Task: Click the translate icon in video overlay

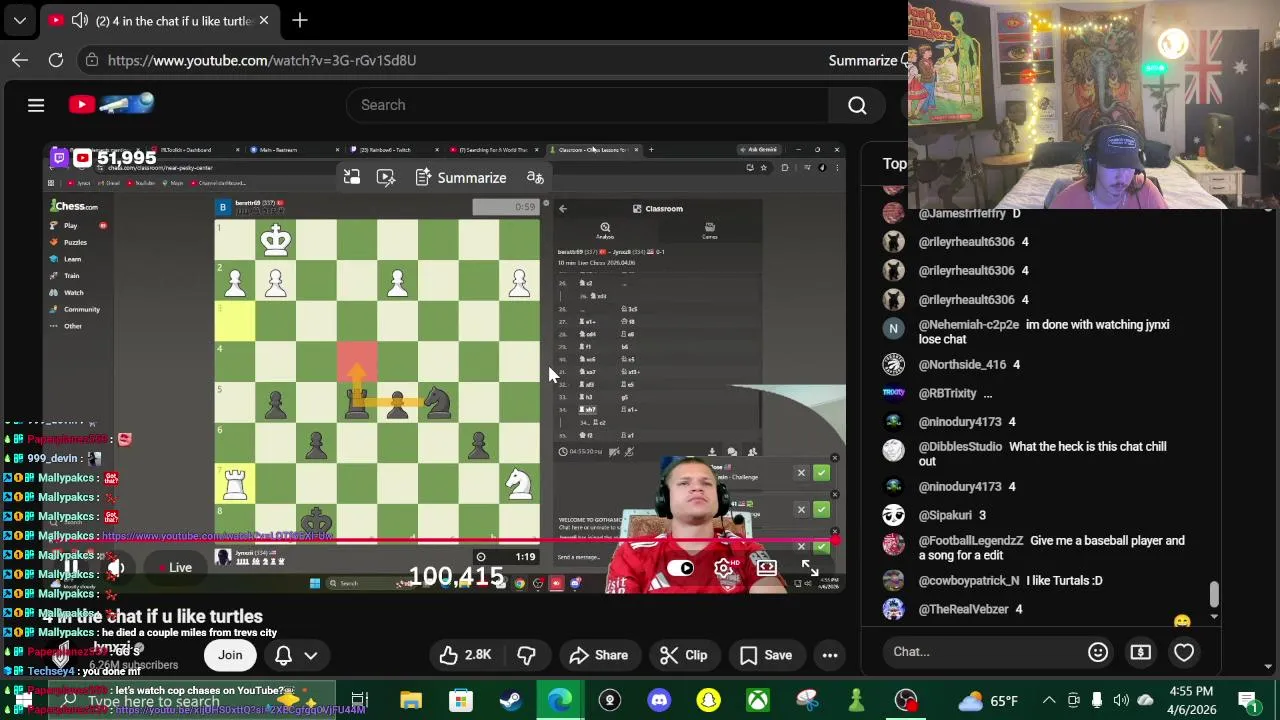Action: click(535, 177)
